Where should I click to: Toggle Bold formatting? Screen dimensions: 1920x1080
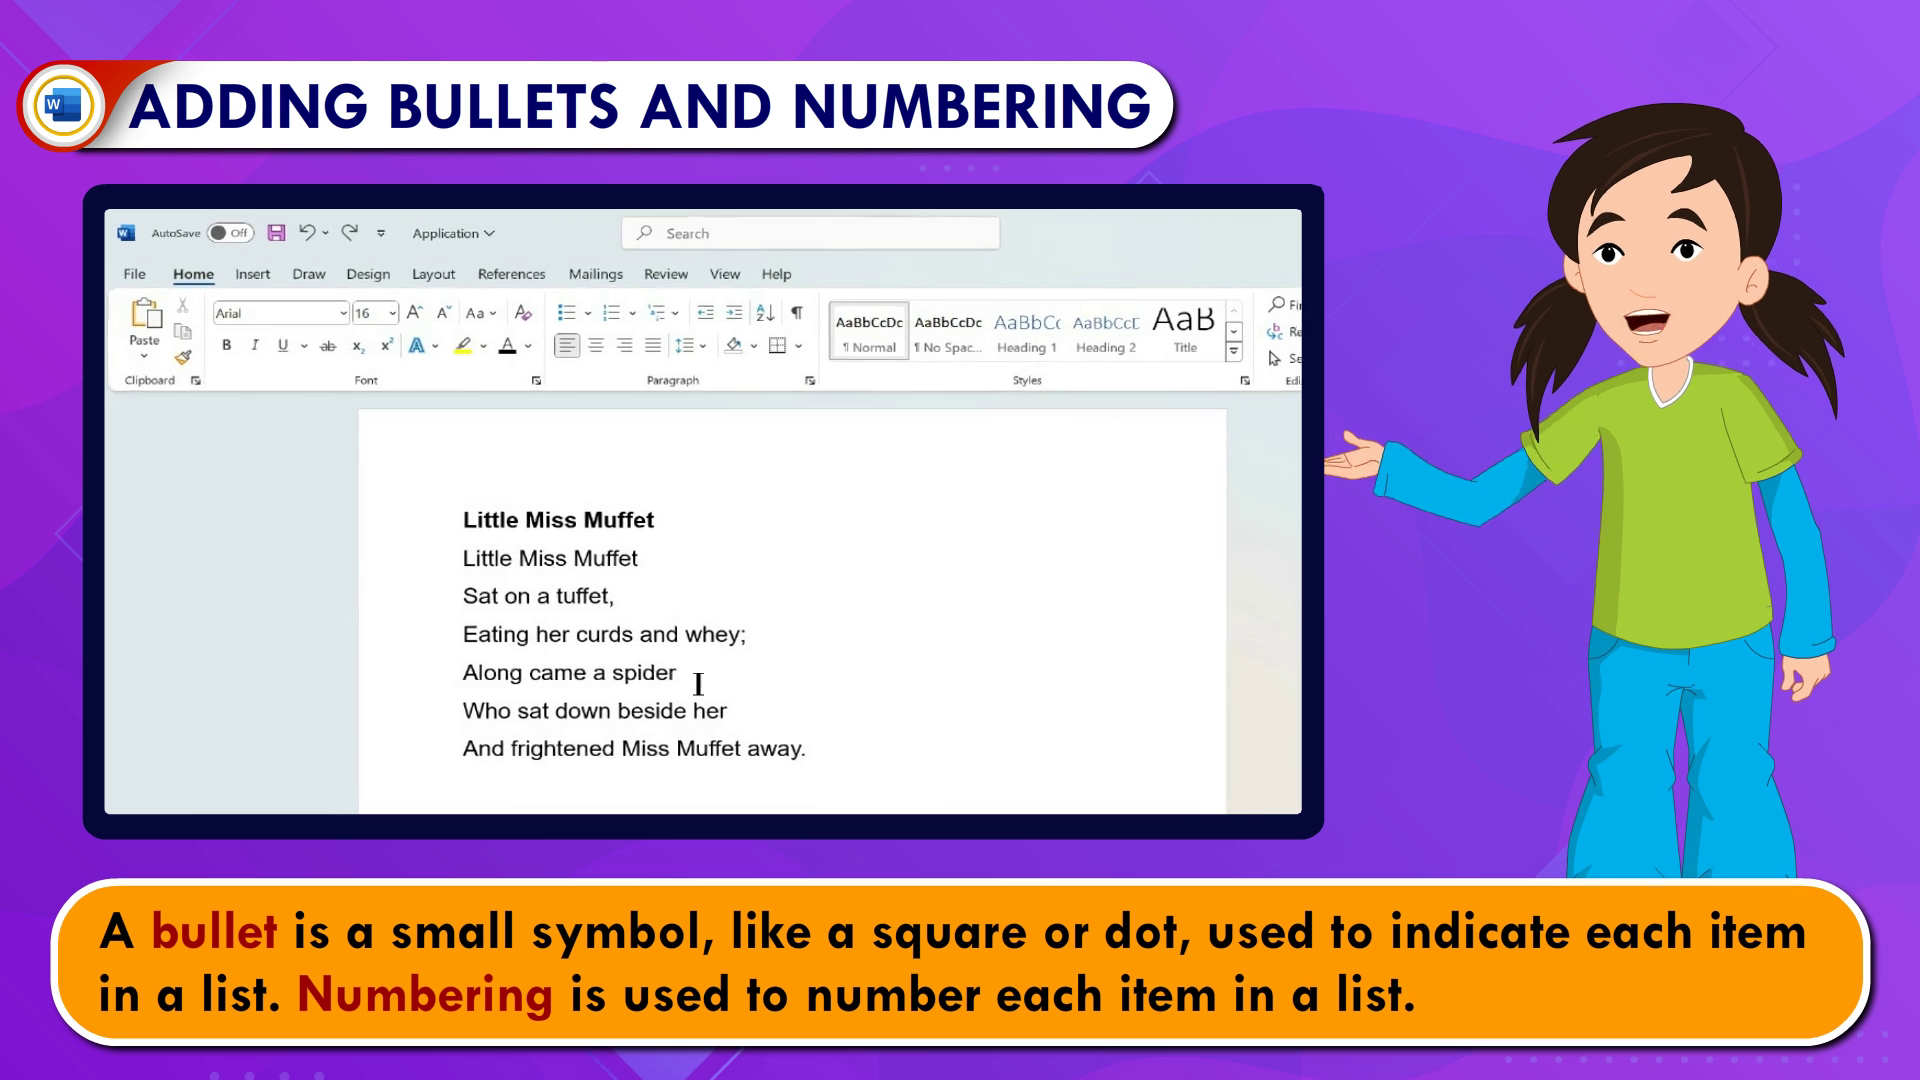(227, 345)
